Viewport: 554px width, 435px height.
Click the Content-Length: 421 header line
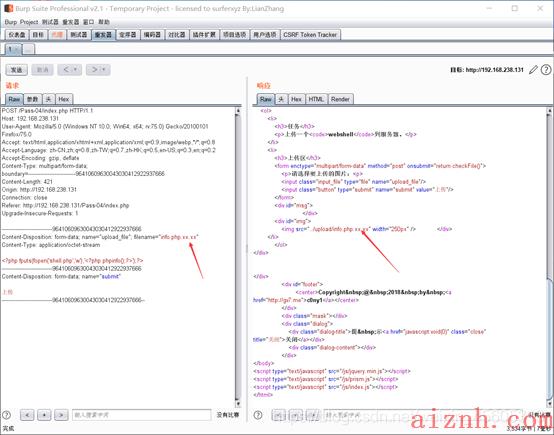point(27,182)
